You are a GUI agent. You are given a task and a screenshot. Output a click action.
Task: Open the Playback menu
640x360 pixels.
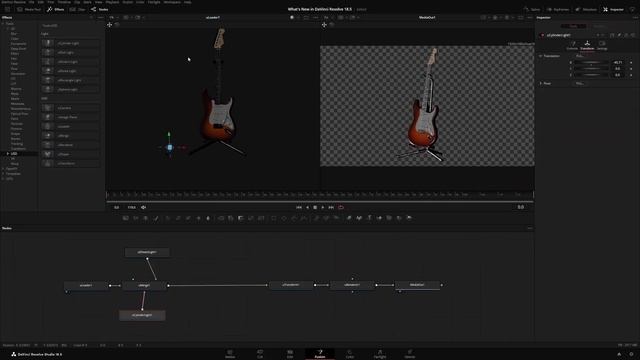pyautogui.click(x=112, y=2)
